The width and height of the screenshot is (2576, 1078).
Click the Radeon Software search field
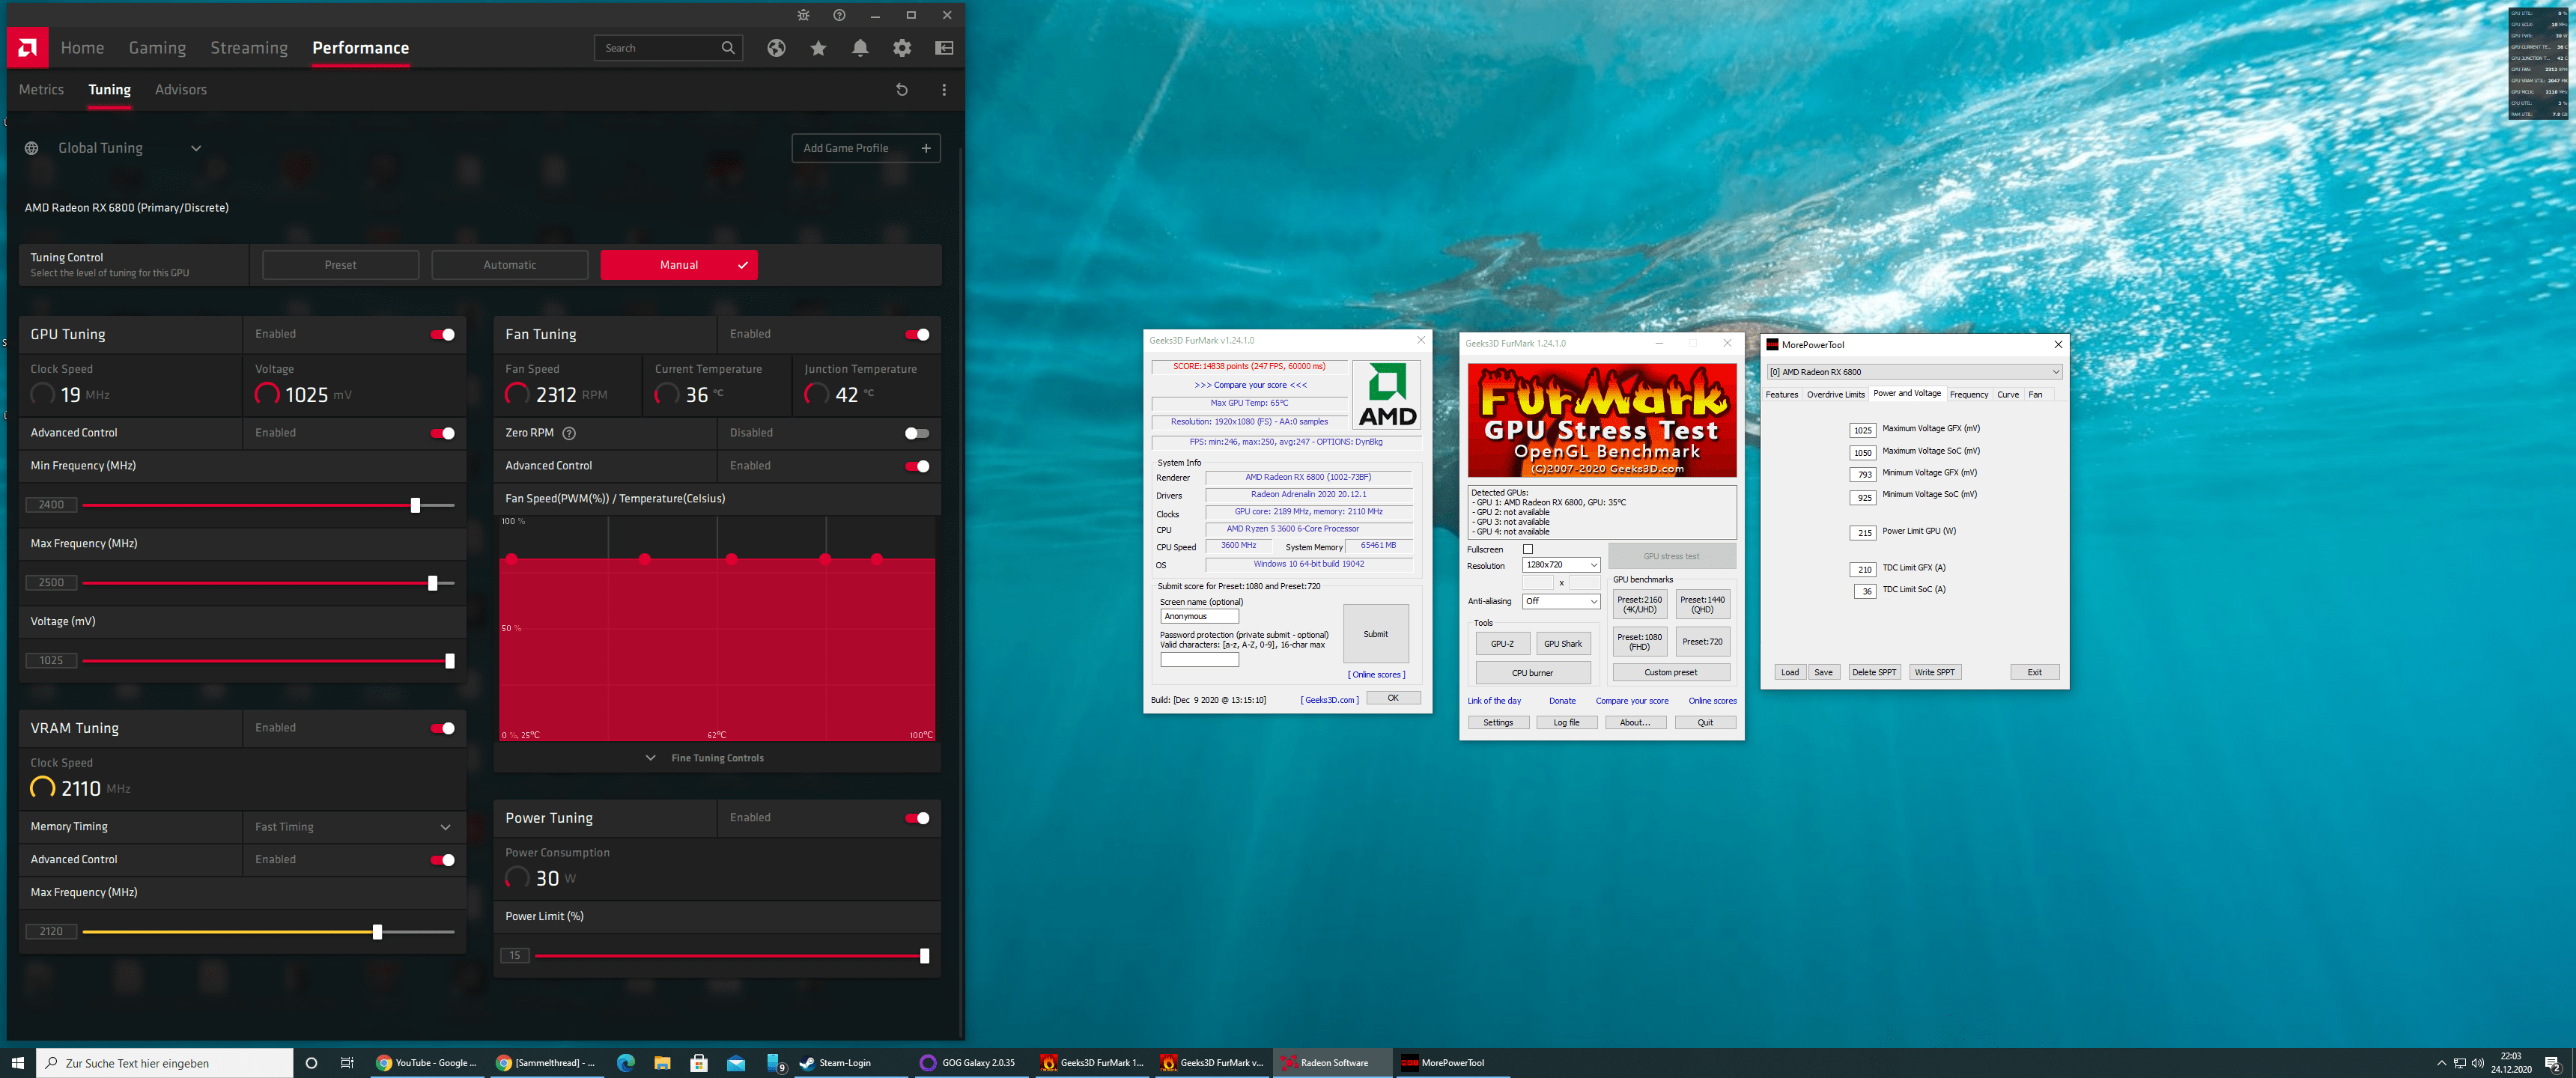click(668, 48)
